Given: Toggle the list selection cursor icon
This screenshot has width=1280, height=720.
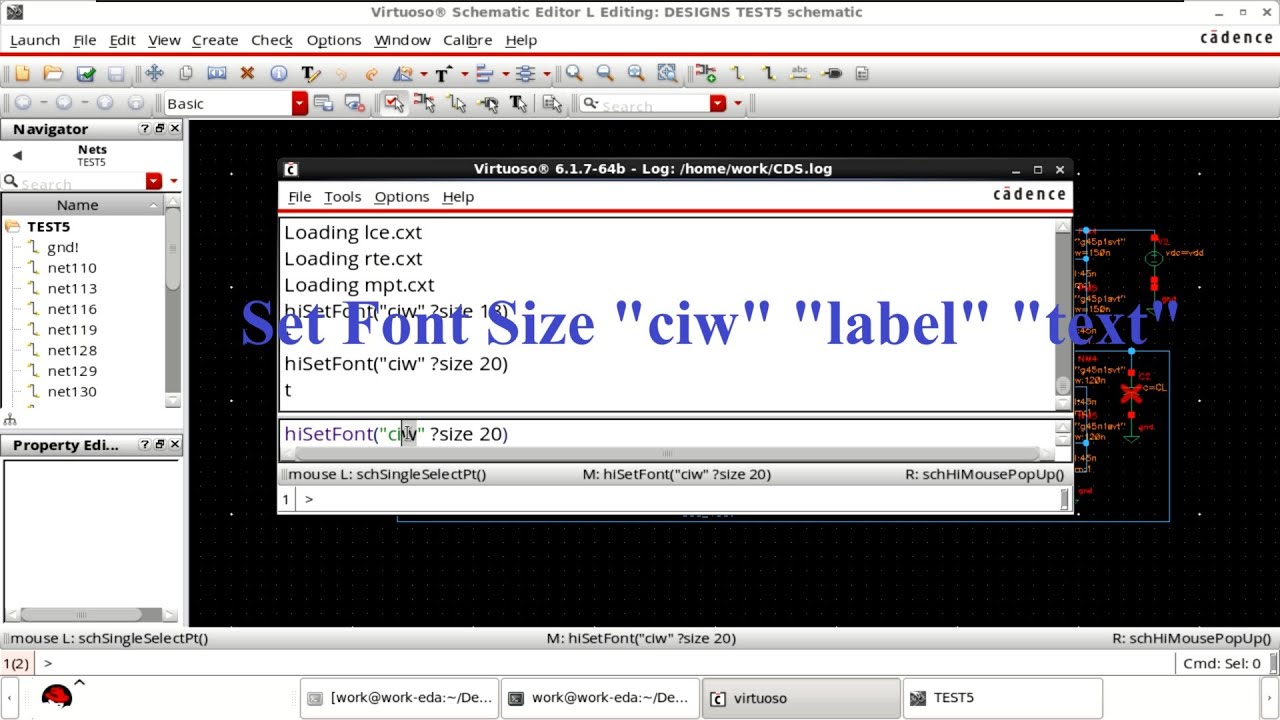Looking at the screenshot, I should [x=553, y=103].
